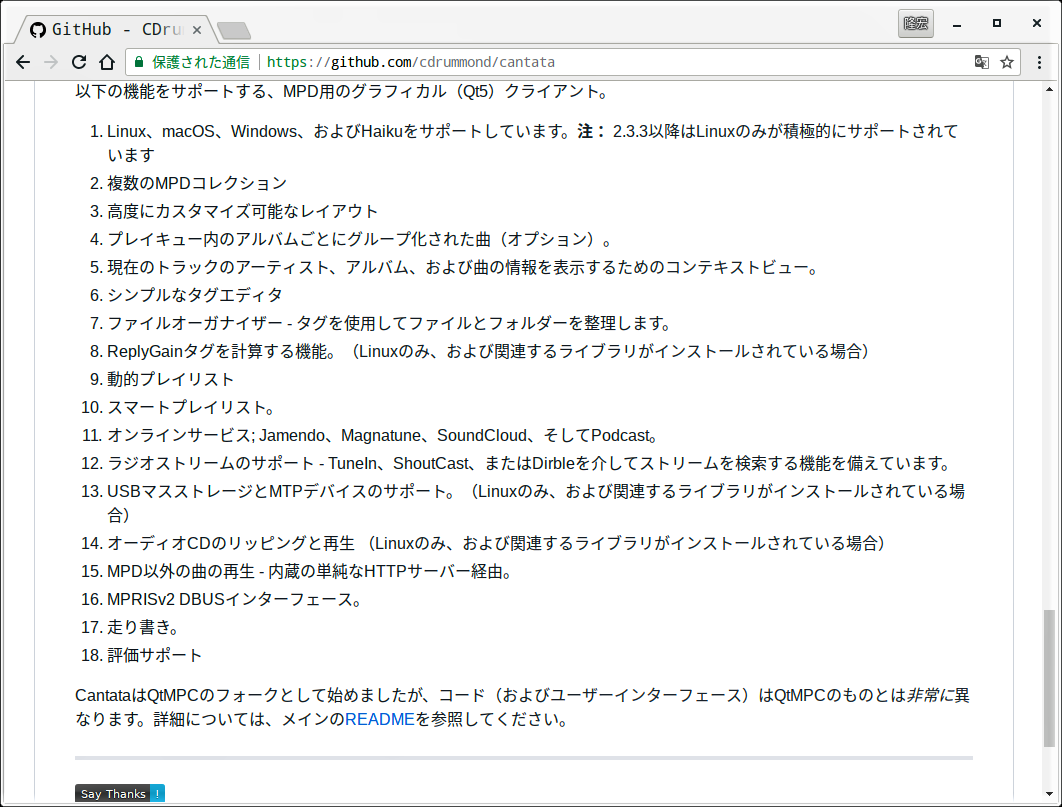1062x807 pixels.
Task: Click the line starting with MPD以外の曲の再生
Action: pyautogui.click(x=310, y=572)
